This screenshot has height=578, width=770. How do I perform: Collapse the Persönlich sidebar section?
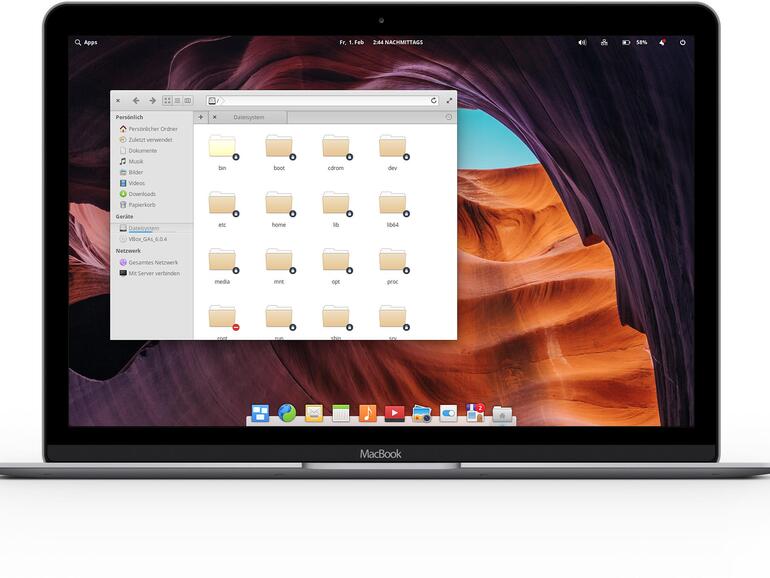129,117
